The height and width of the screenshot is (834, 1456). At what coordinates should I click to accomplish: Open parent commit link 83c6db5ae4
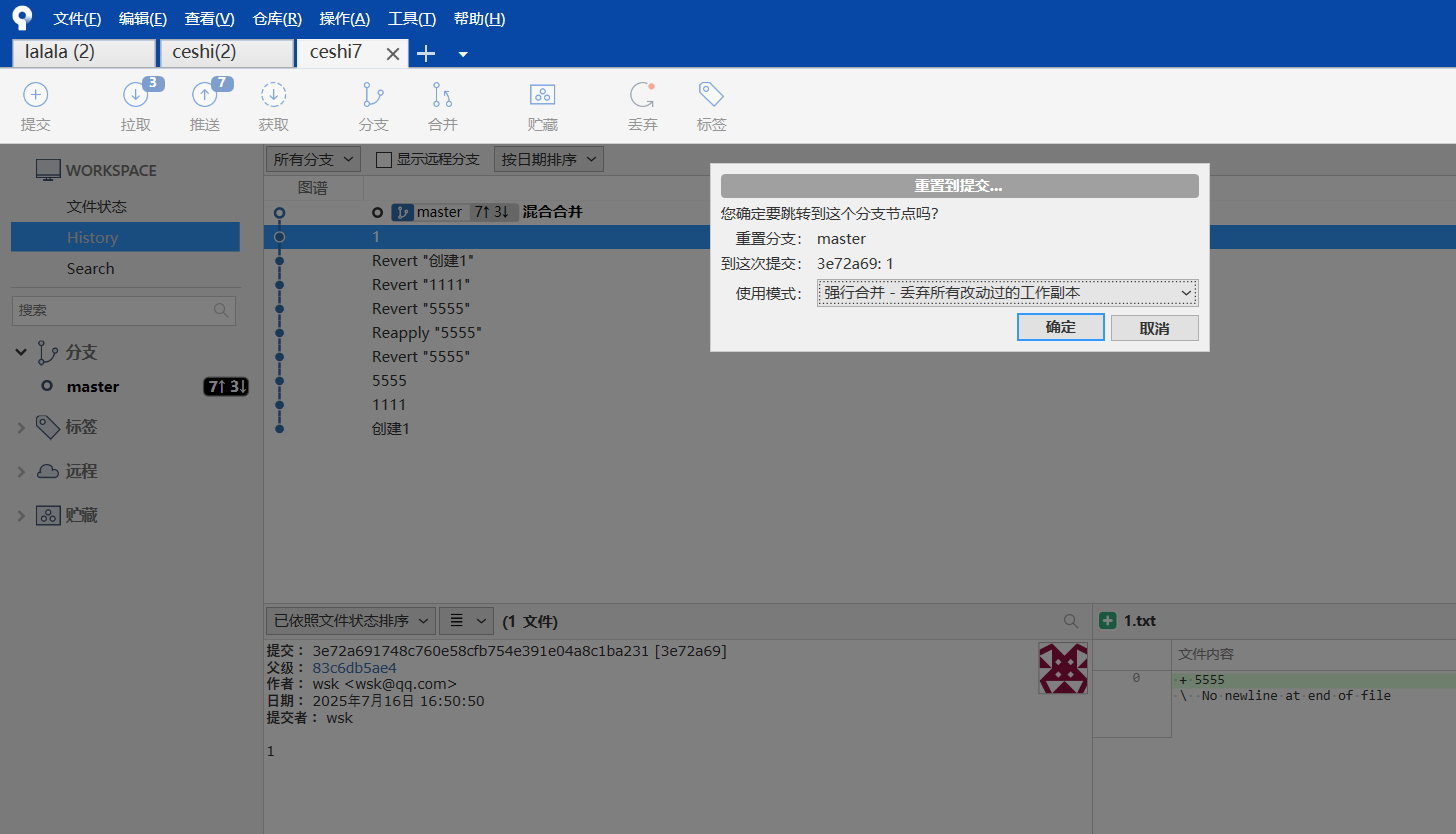click(x=354, y=667)
